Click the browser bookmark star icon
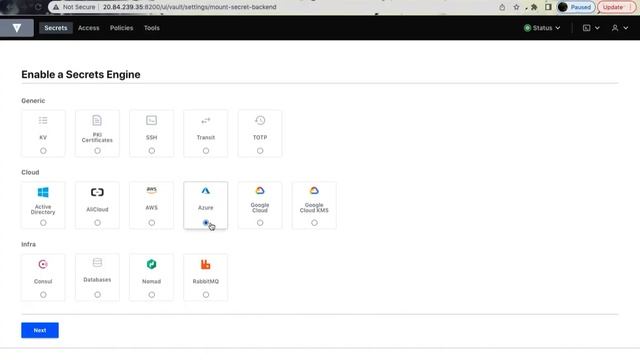This screenshot has width=640, height=360. (x=516, y=7)
